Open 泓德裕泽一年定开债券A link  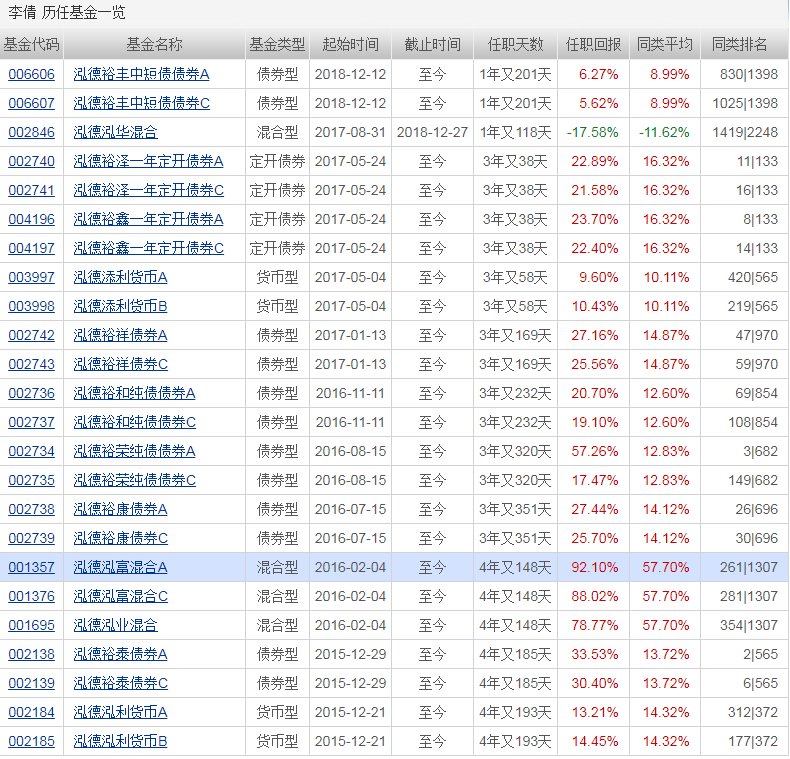point(148,161)
